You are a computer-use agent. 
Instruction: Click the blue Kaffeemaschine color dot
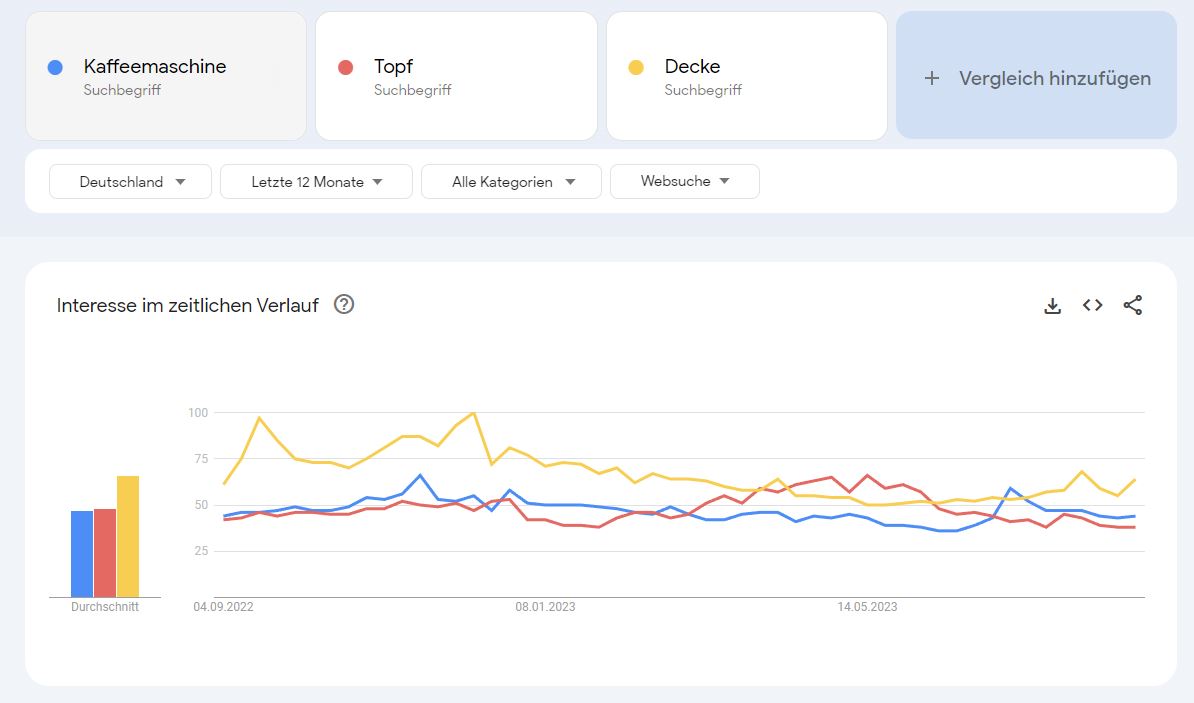point(55,67)
